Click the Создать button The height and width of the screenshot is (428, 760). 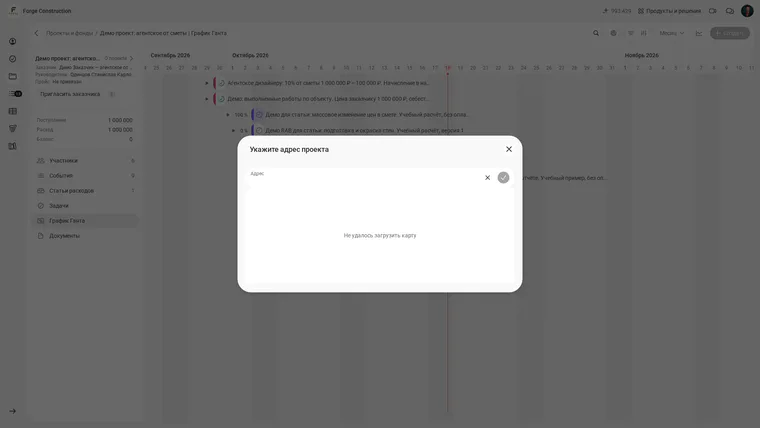tap(729, 33)
